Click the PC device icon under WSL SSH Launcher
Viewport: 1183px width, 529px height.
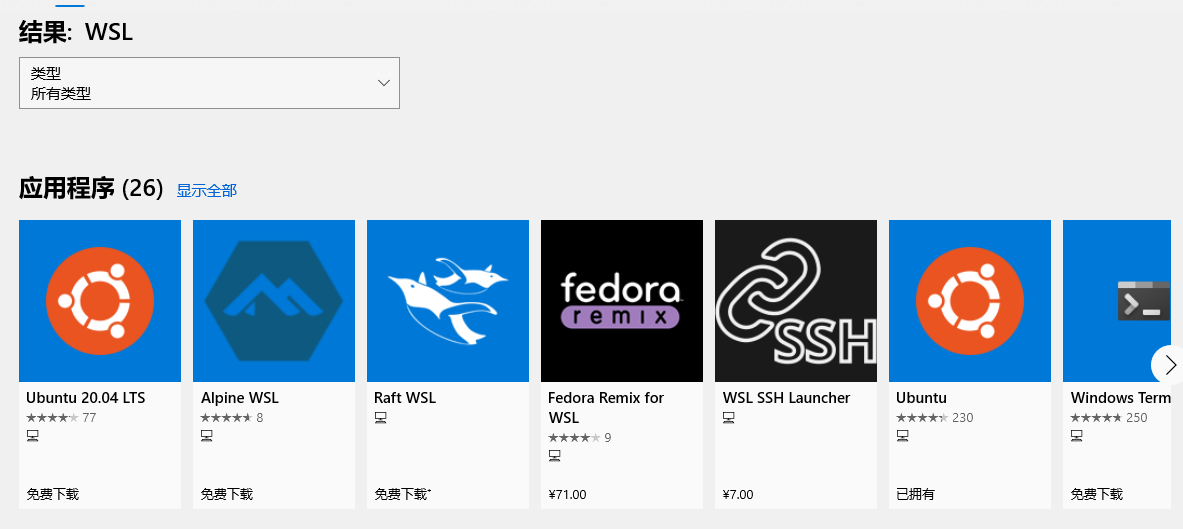728,417
